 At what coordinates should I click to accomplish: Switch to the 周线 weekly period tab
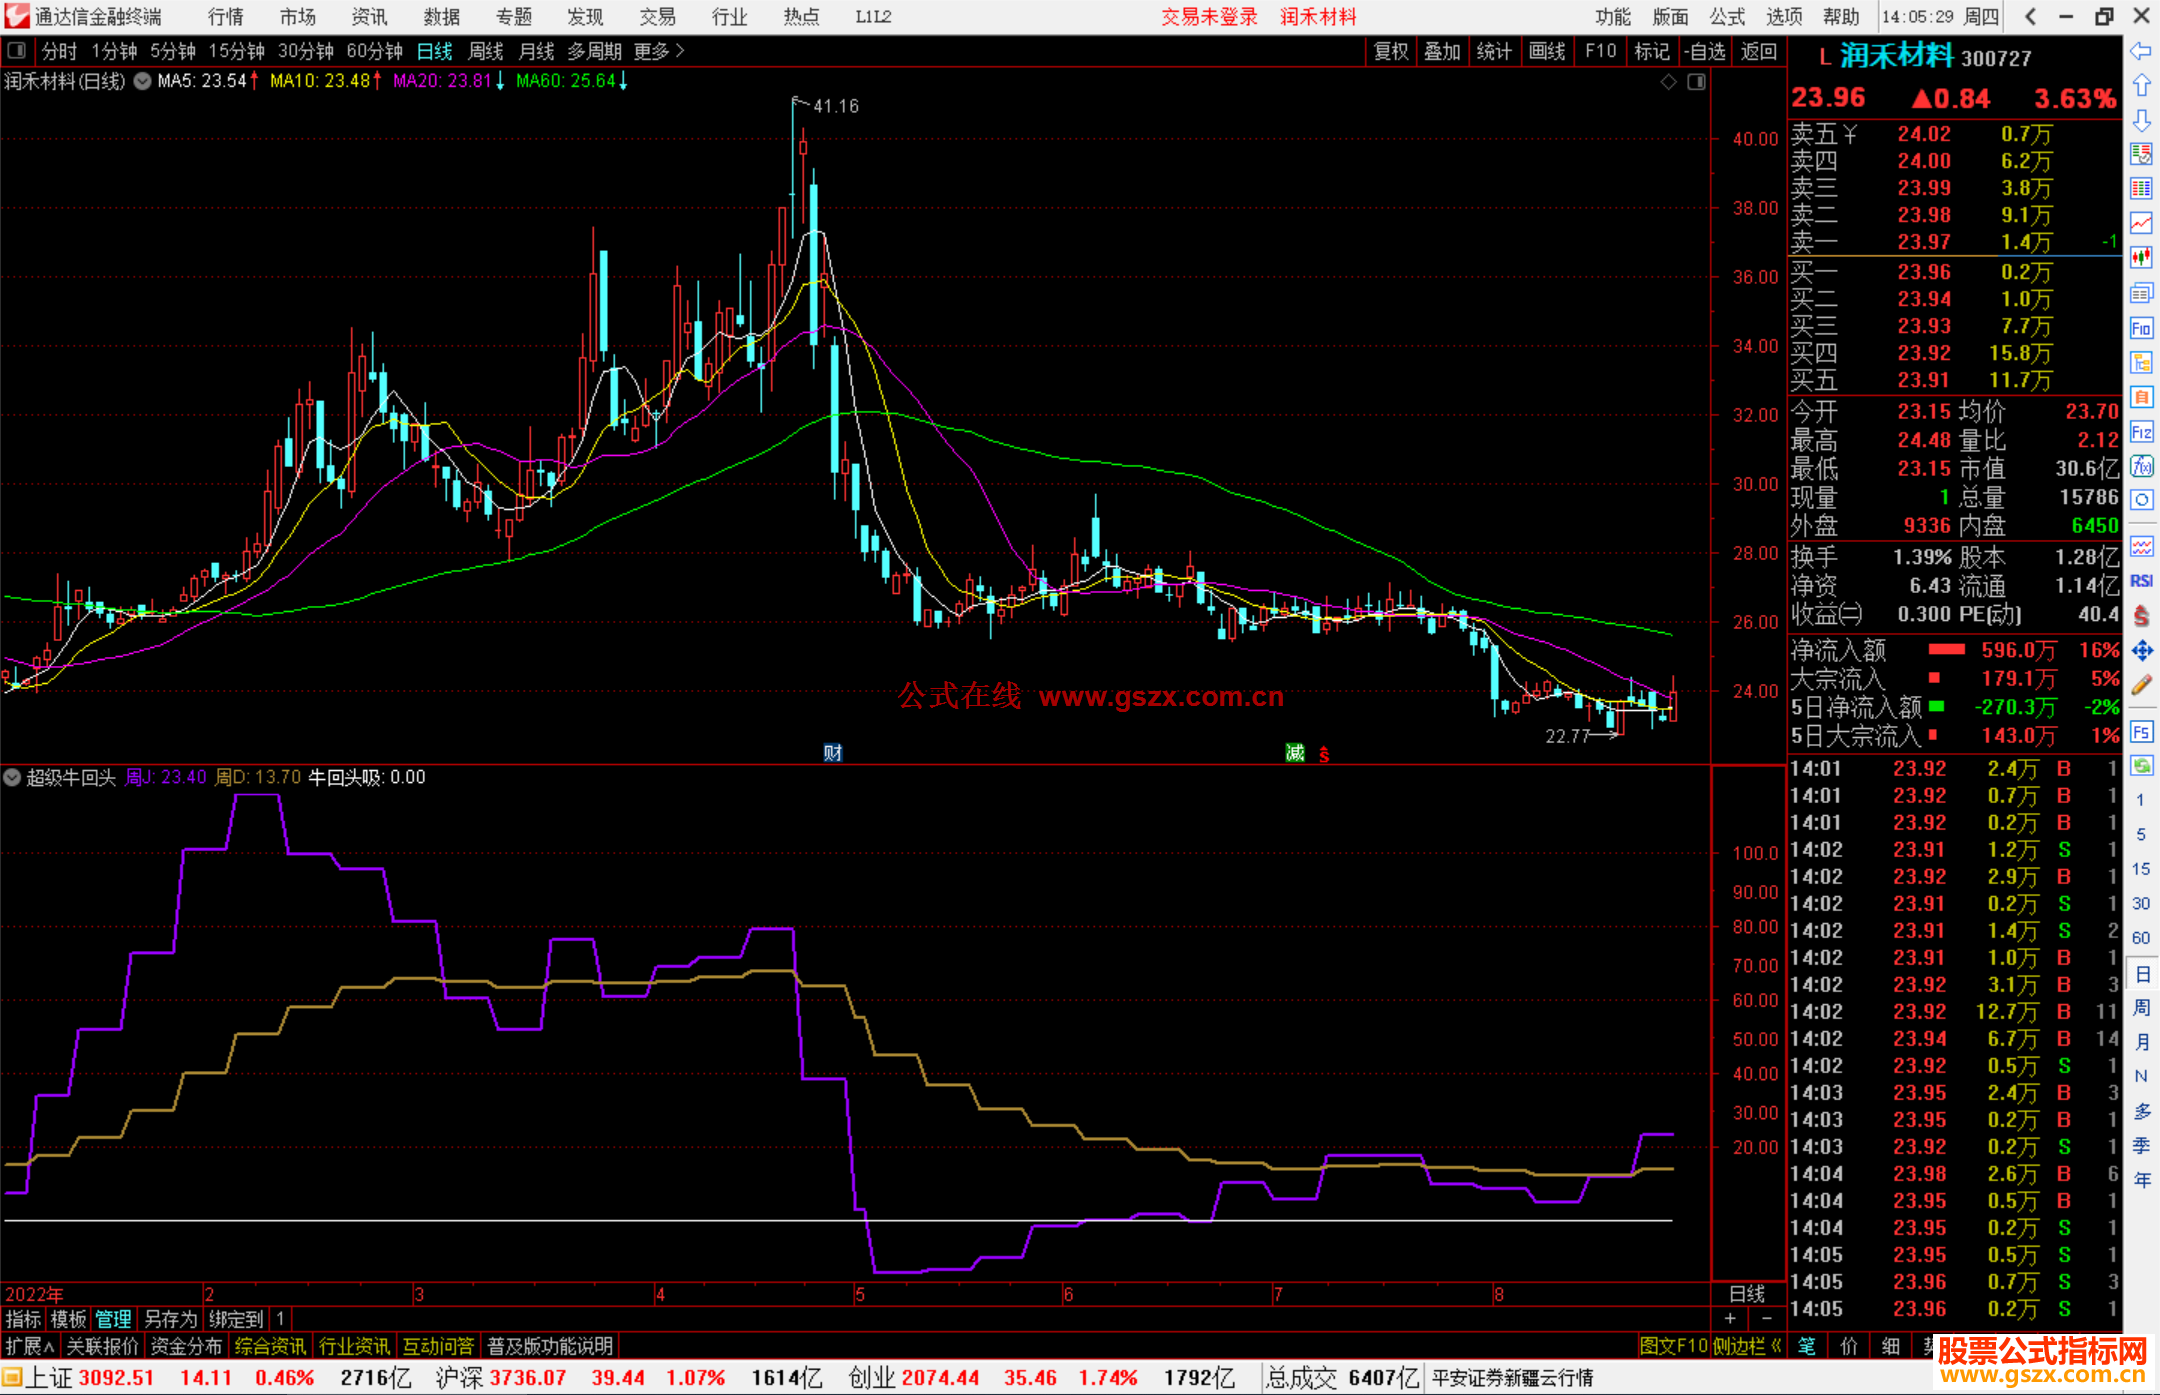[486, 51]
